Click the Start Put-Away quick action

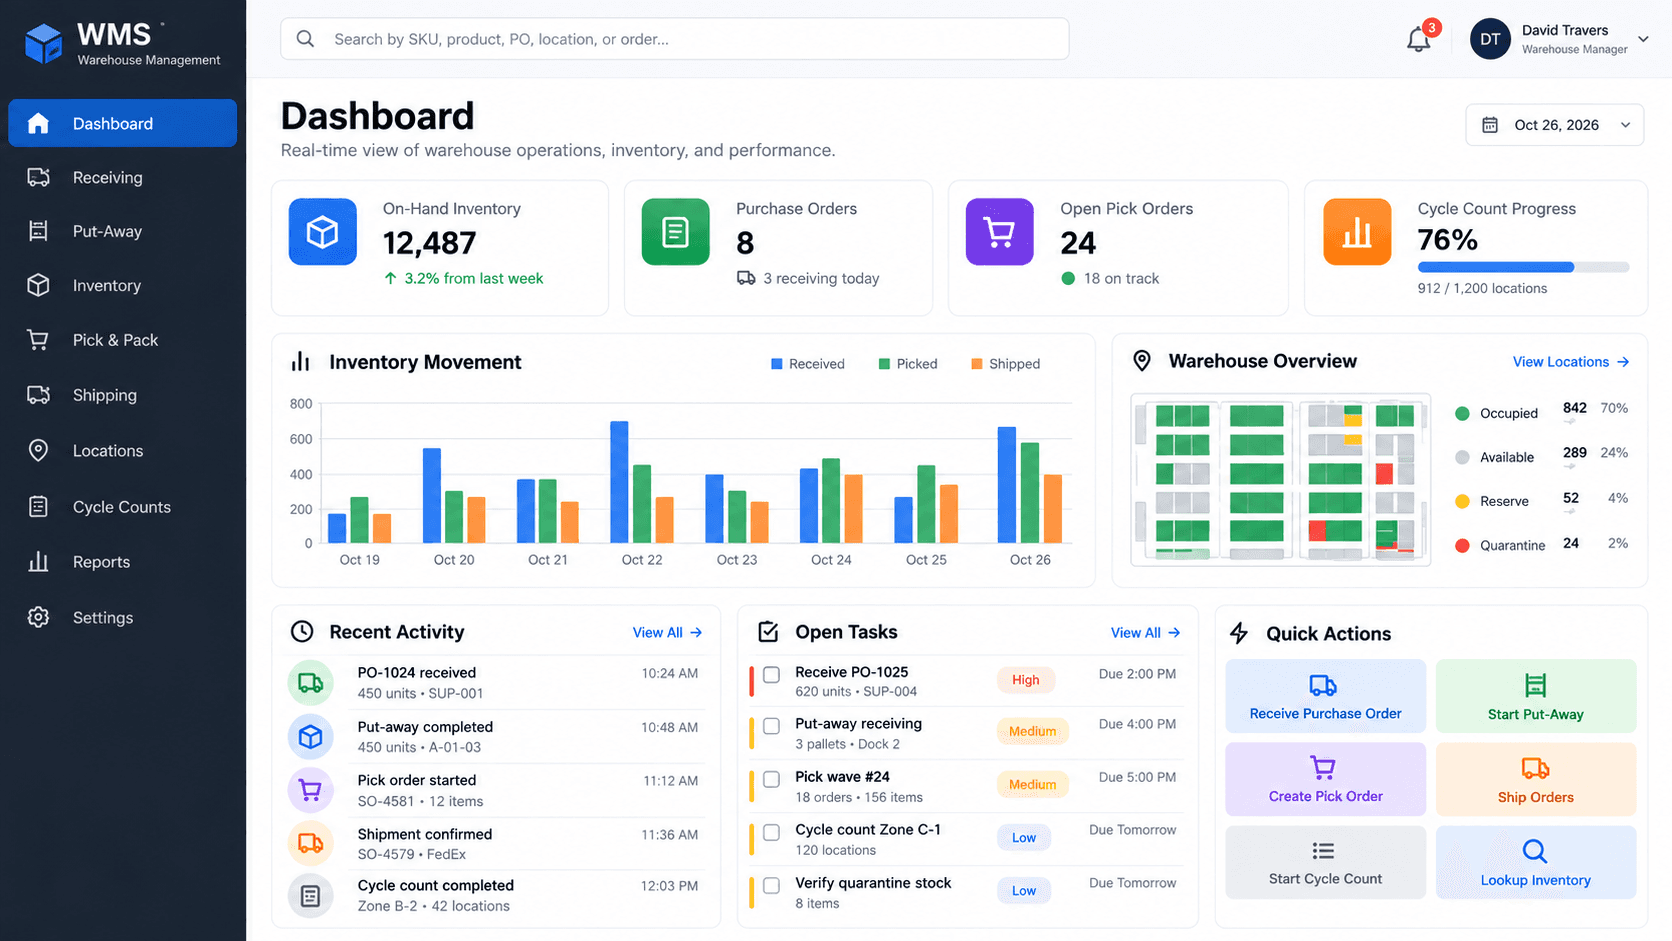point(1536,696)
